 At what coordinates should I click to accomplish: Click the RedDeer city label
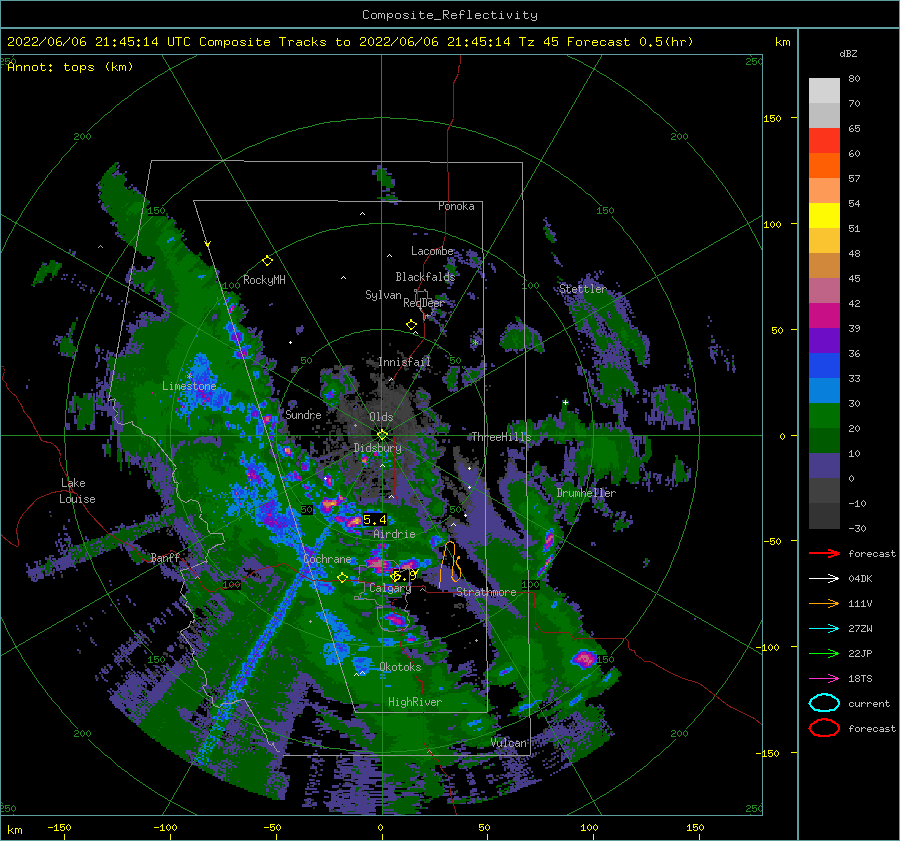tap(424, 303)
